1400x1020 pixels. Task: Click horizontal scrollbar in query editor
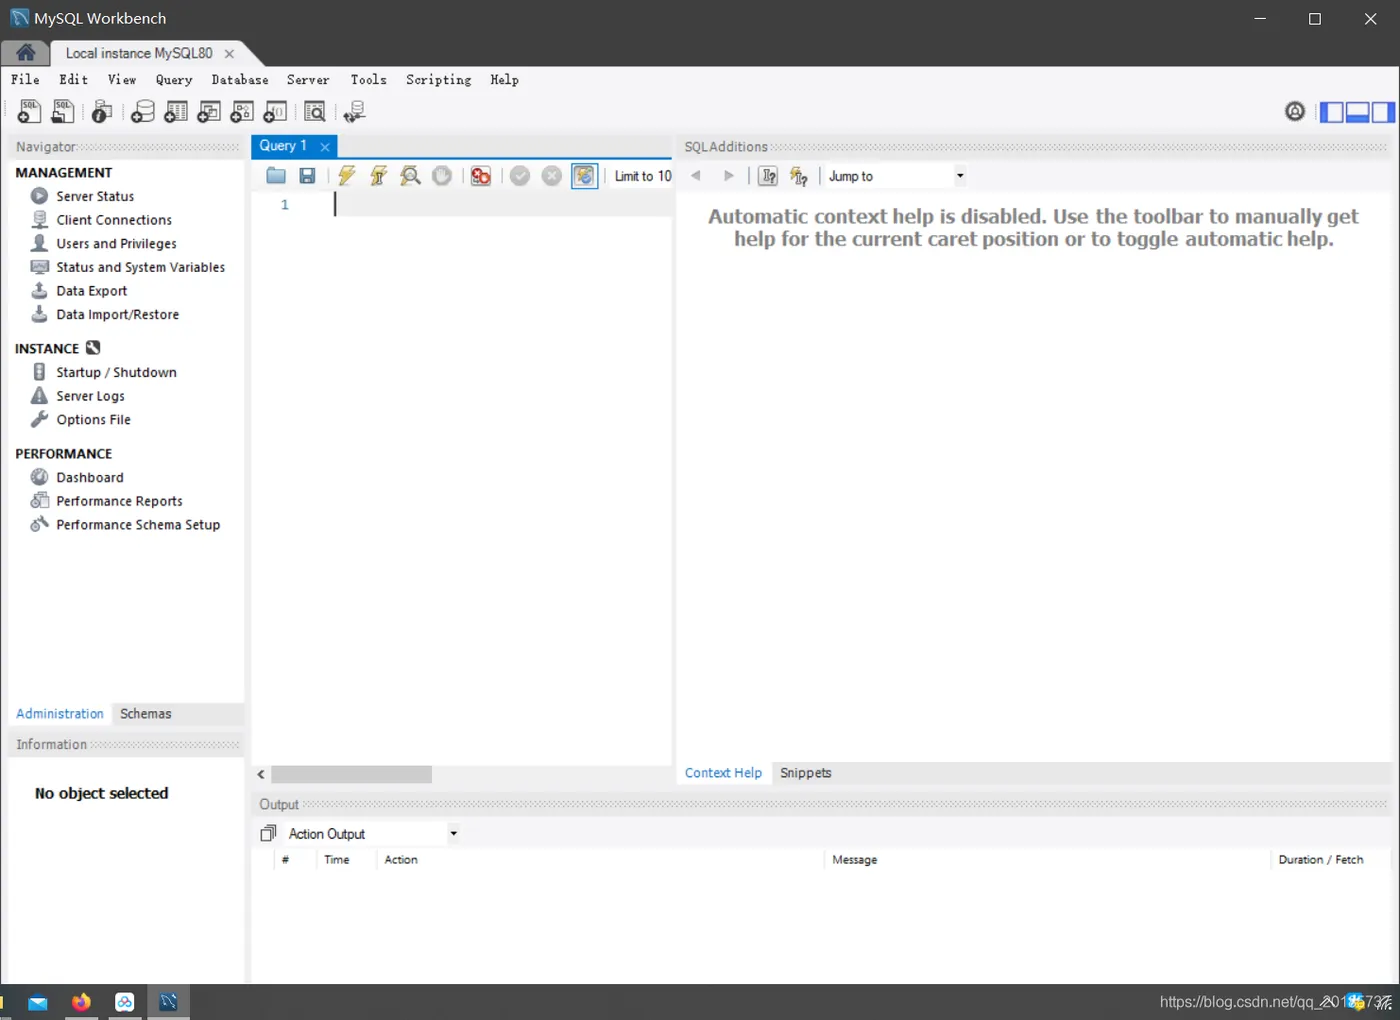click(x=351, y=774)
